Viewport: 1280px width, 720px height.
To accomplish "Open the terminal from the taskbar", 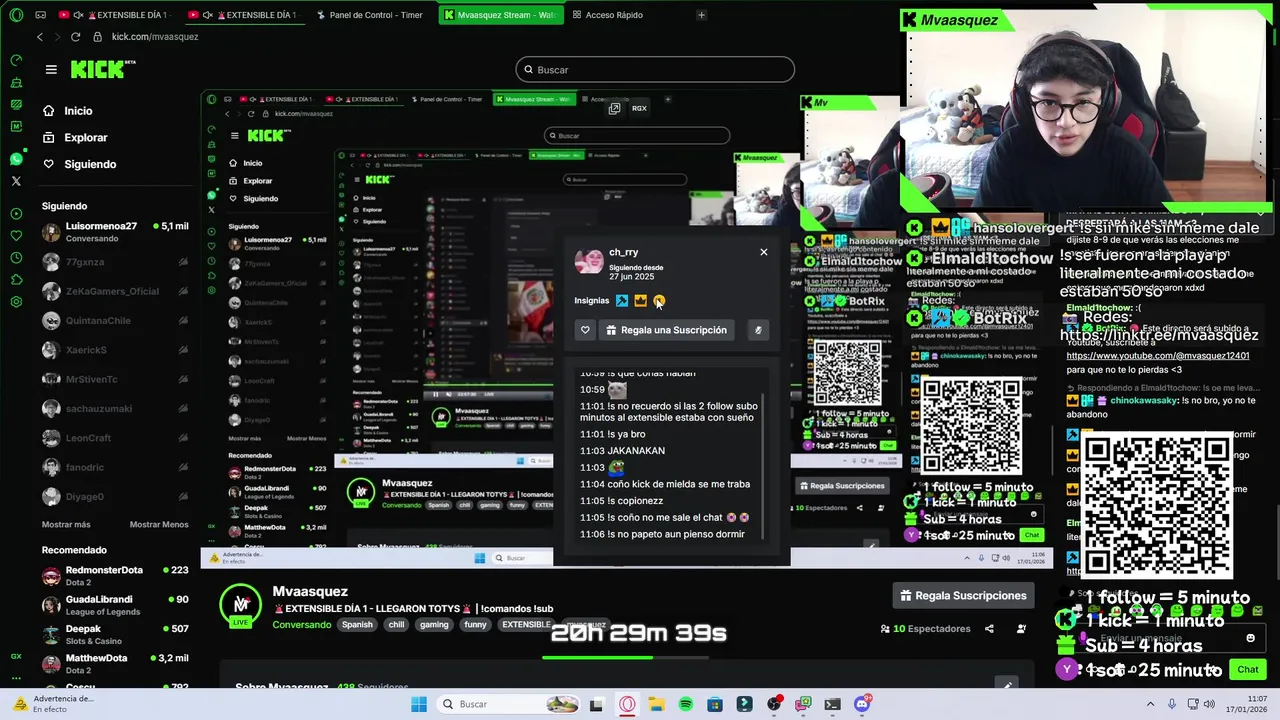I will coord(833,705).
